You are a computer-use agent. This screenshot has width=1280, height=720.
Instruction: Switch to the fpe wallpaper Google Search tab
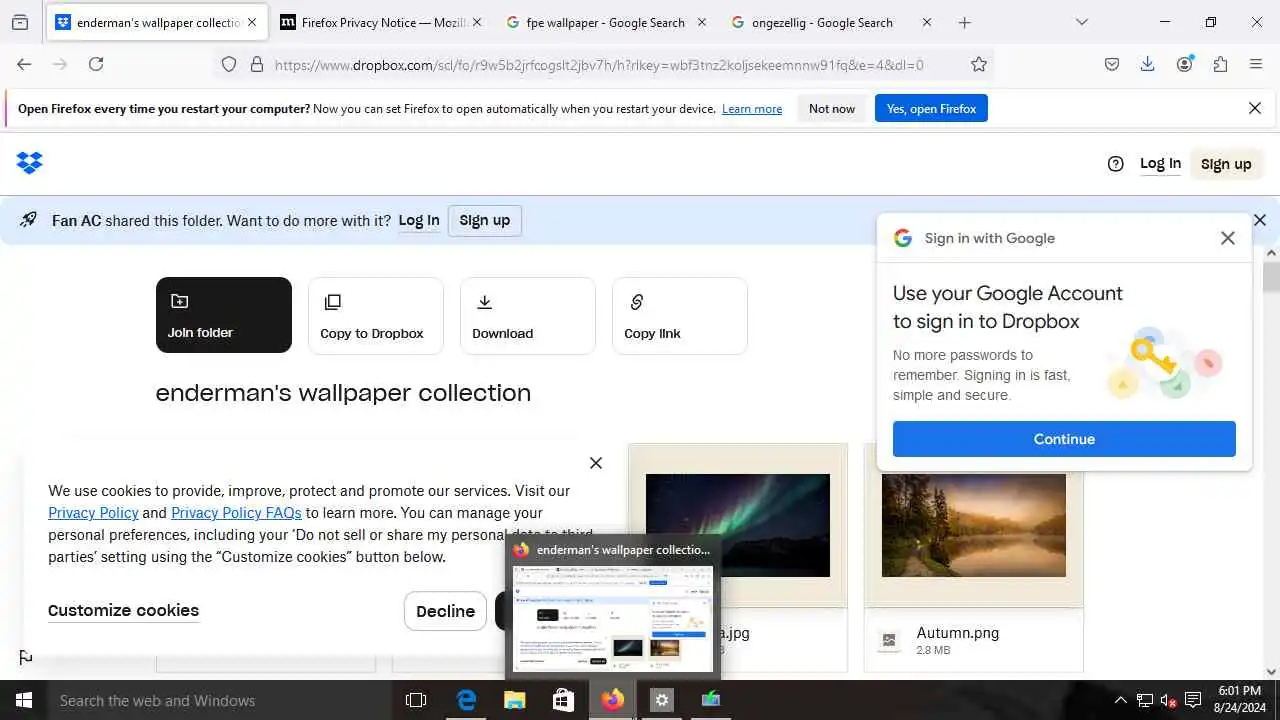pos(606,22)
